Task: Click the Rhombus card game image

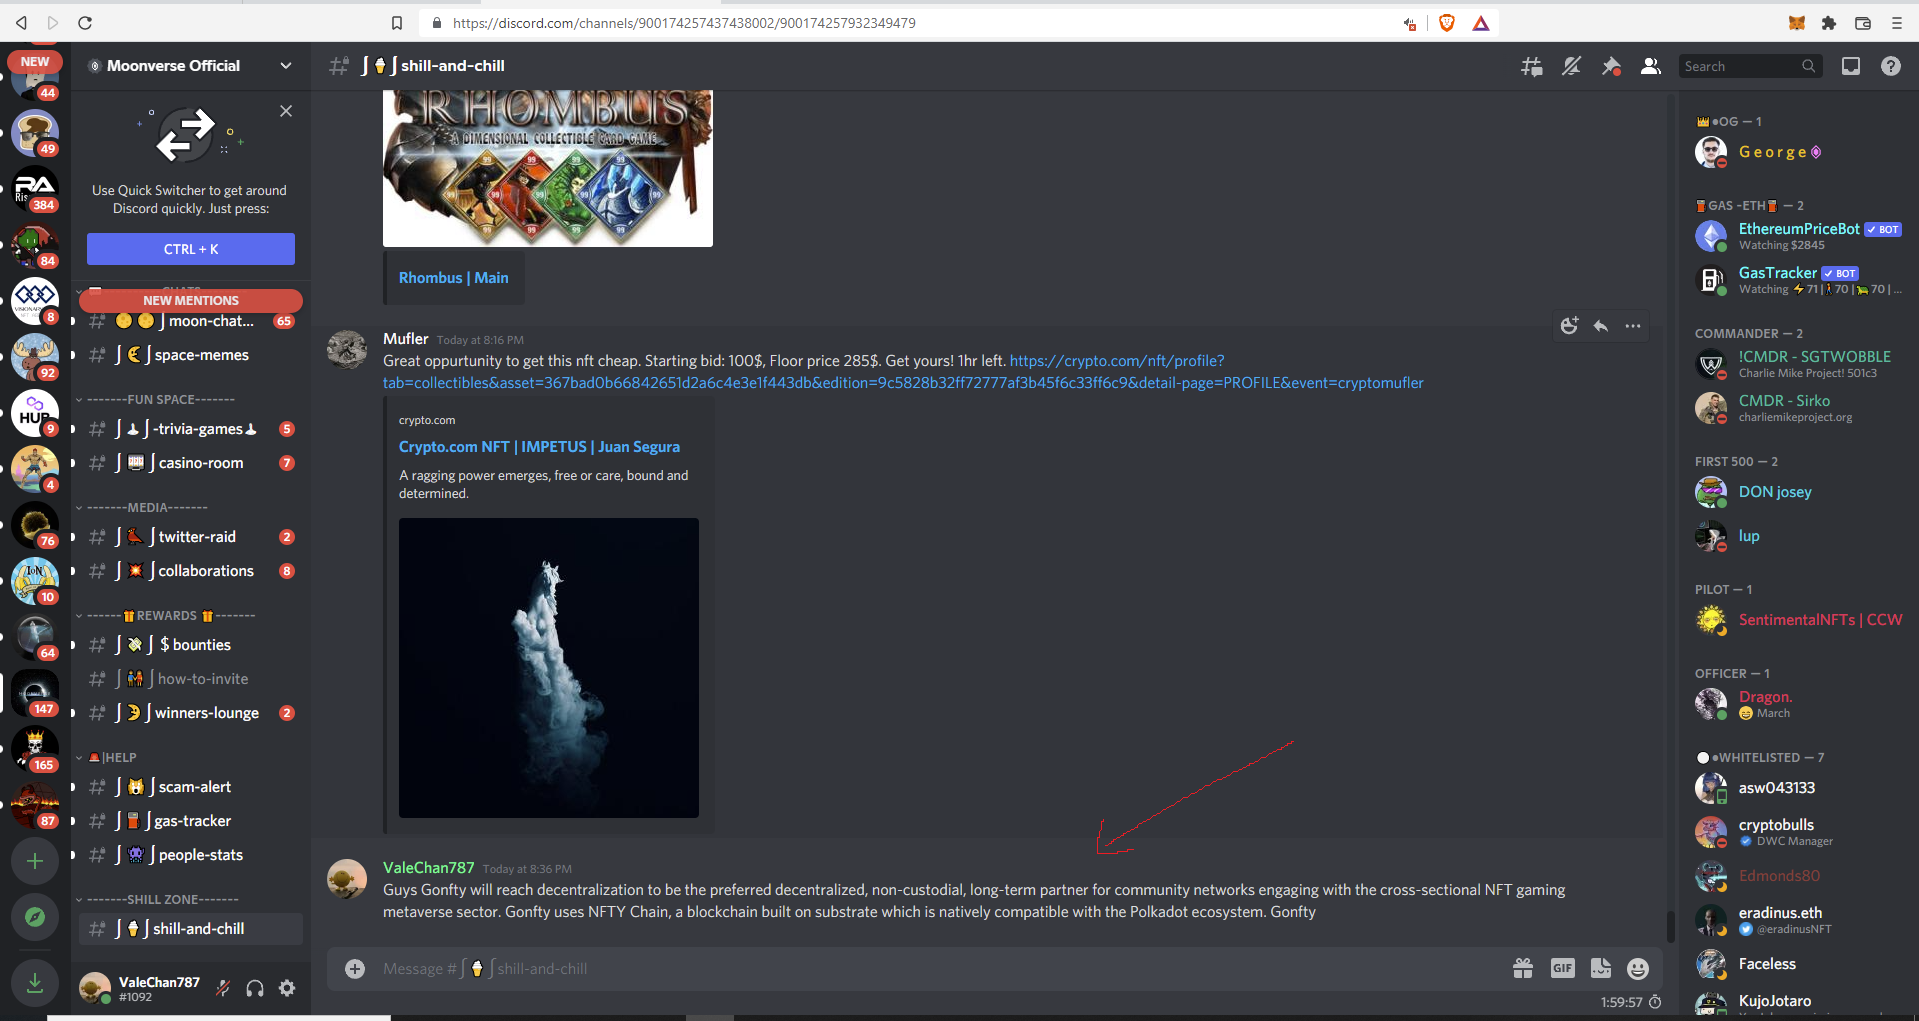Action: tap(548, 168)
